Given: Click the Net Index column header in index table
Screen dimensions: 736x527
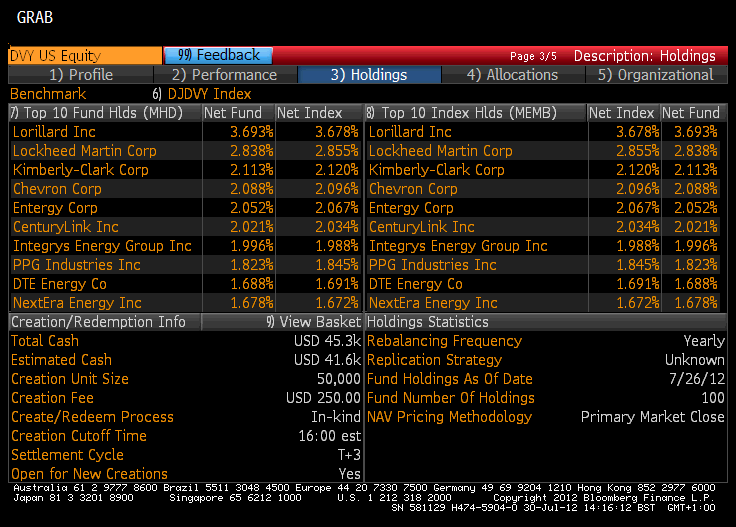Looking at the screenshot, I should (623, 113).
